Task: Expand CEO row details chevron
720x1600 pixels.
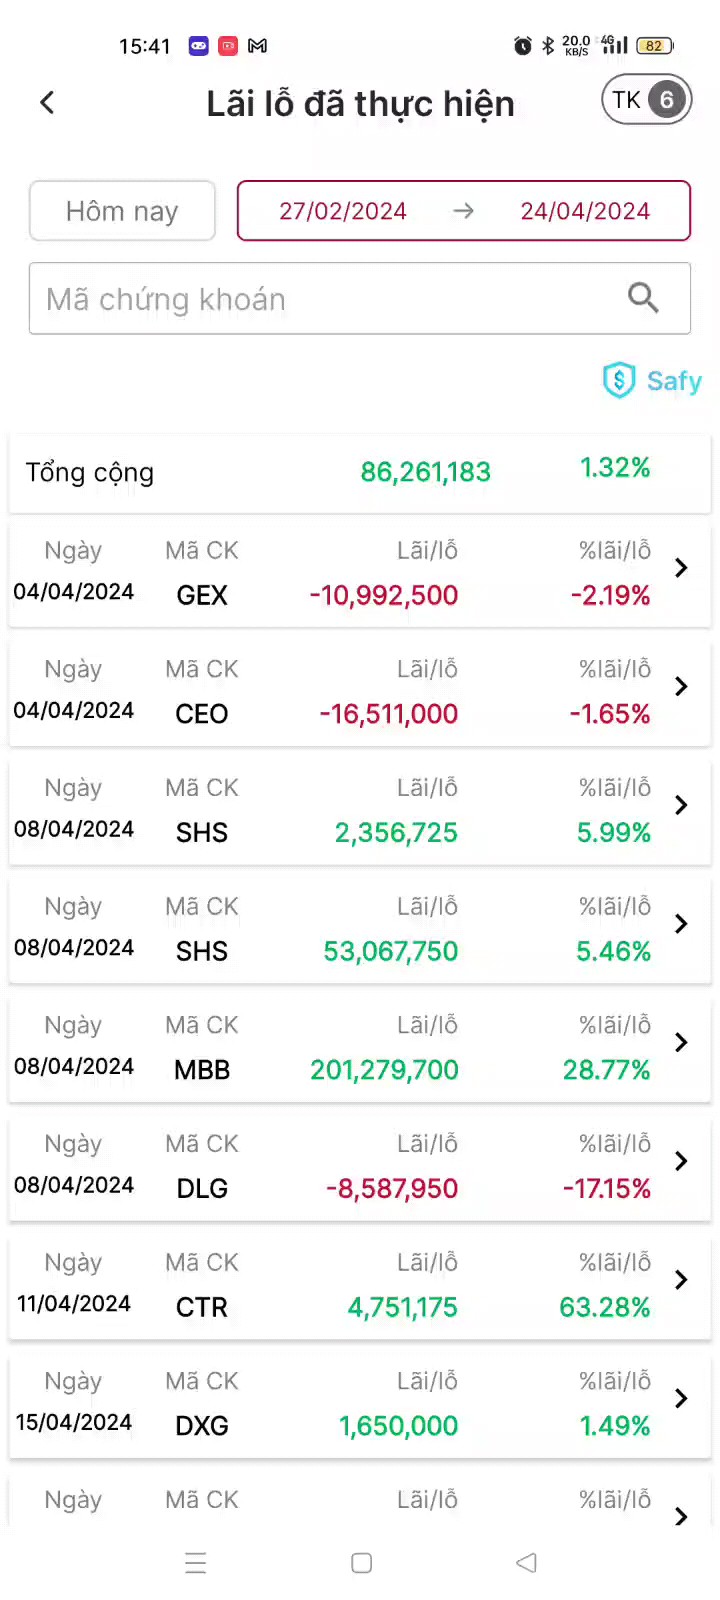Action: click(681, 686)
